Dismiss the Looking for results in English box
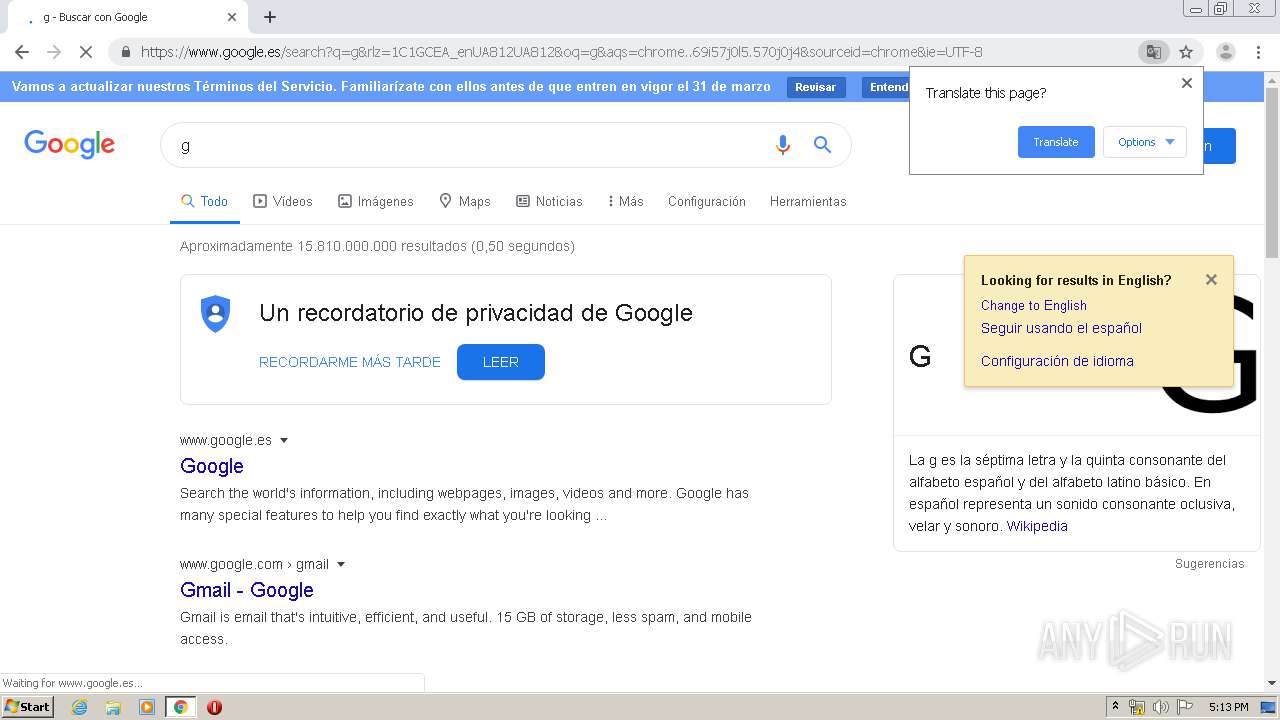The height and width of the screenshot is (720, 1280). 1211,280
